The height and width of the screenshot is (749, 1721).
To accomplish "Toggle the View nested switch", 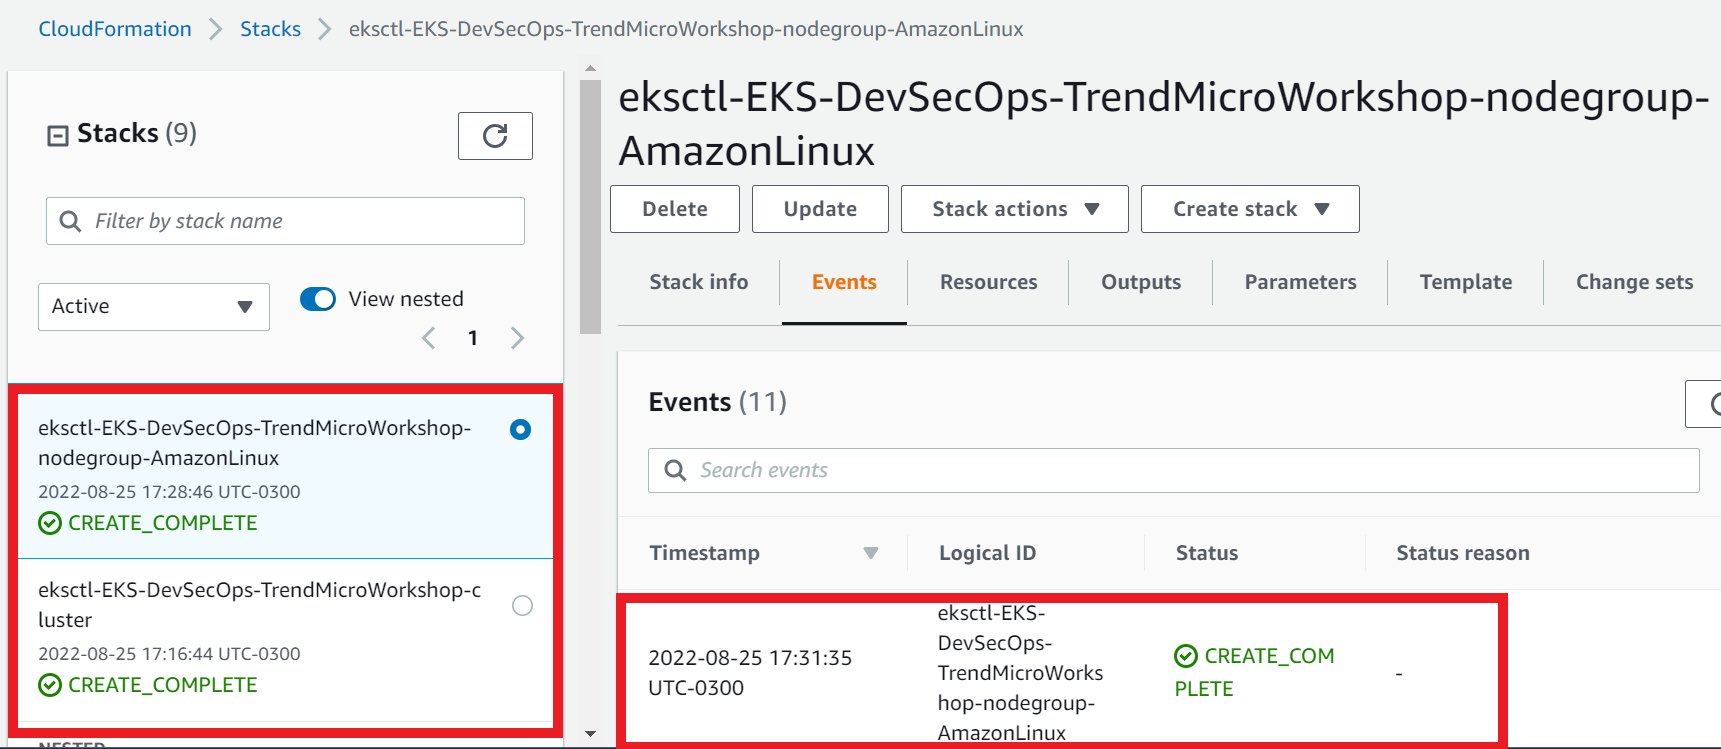I will 318,299.
